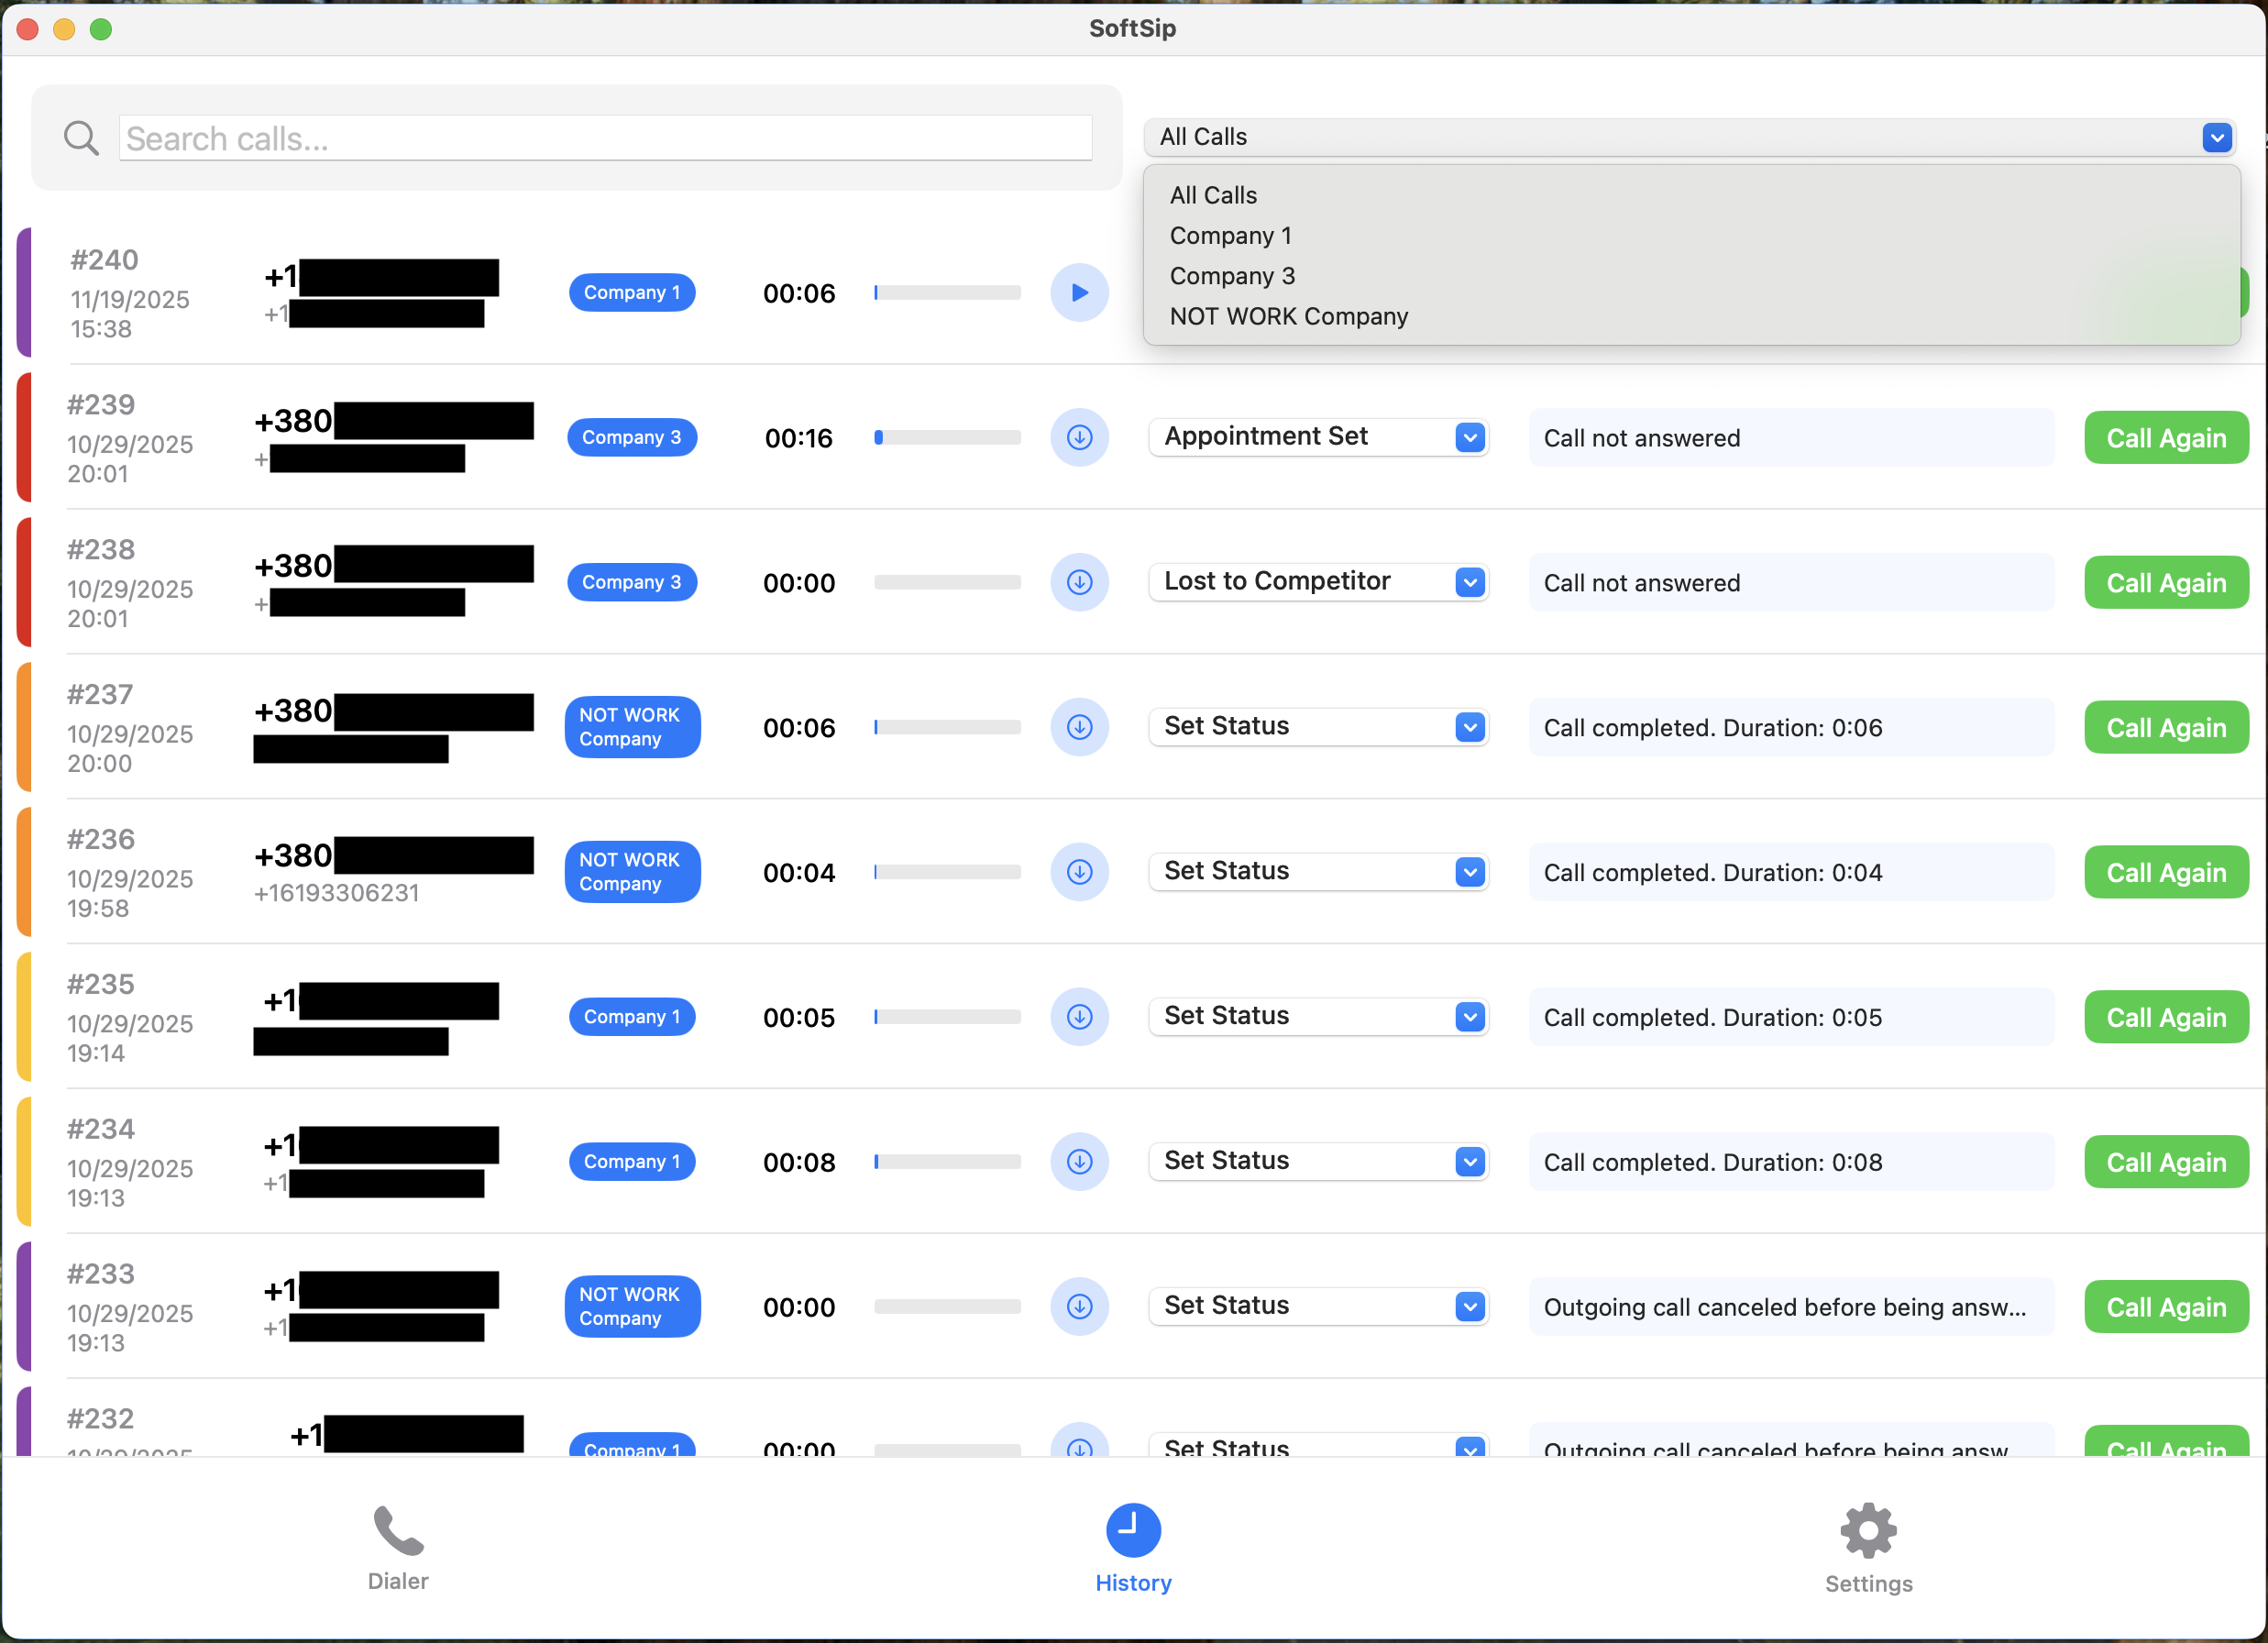Screen dimensions: 2268x1643
Task: Open the Lost to Competitor dropdown for call #238
Action: 1318,581
